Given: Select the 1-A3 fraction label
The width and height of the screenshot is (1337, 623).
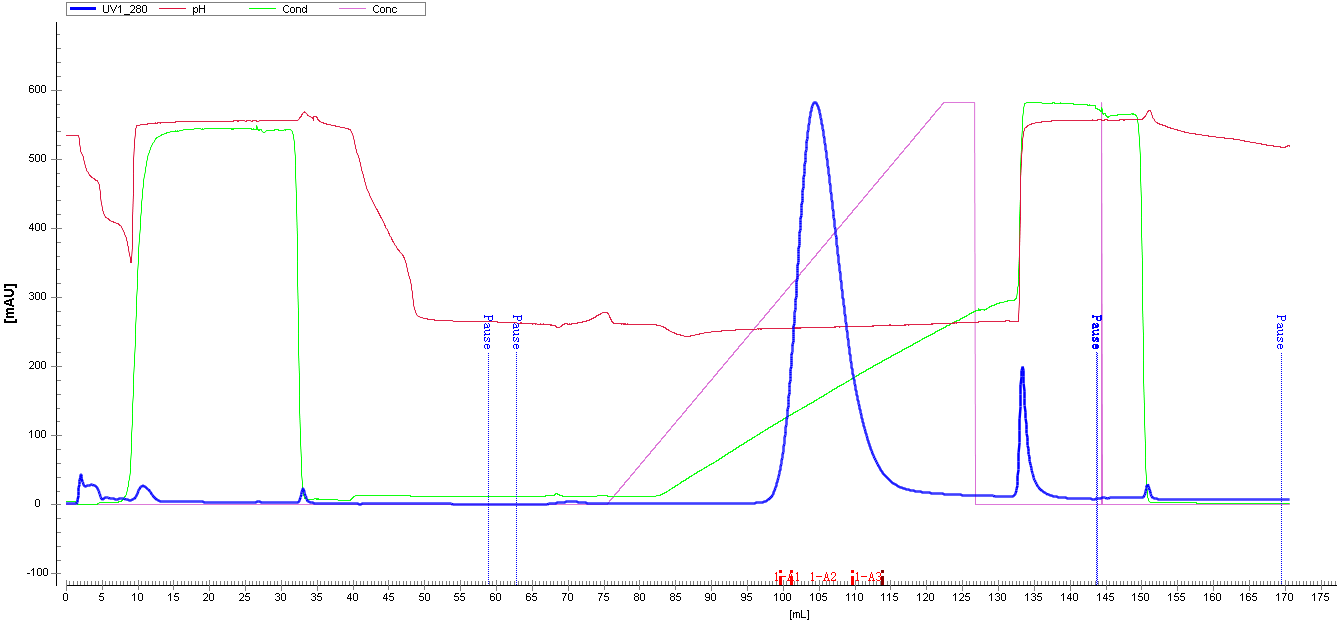Looking at the screenshot, I should coord(868,577).
